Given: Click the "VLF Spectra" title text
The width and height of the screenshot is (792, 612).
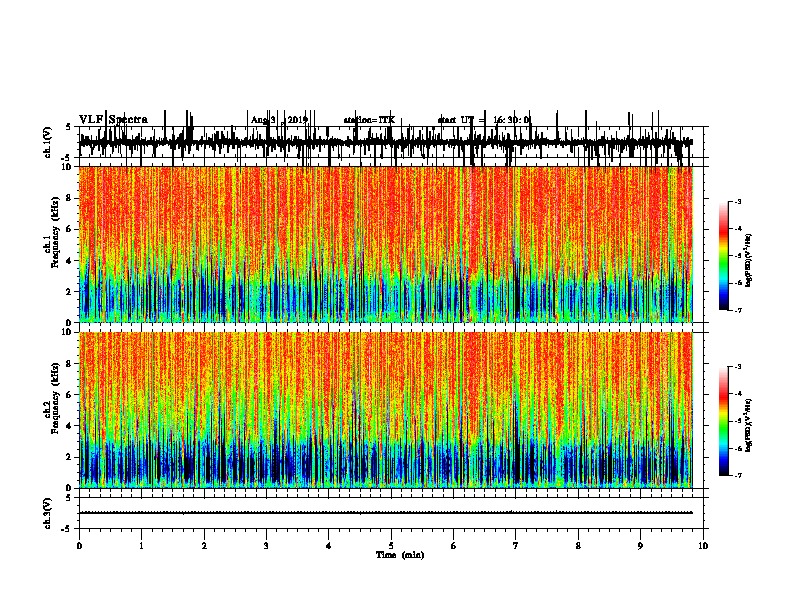Looking at the screenshot, I should click(113, 120).
